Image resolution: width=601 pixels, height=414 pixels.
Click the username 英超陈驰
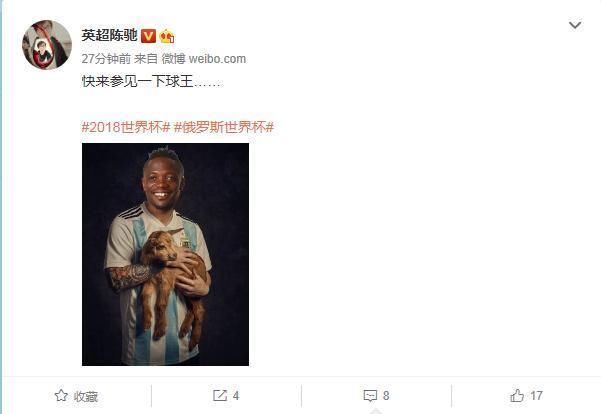pos(109,35)
